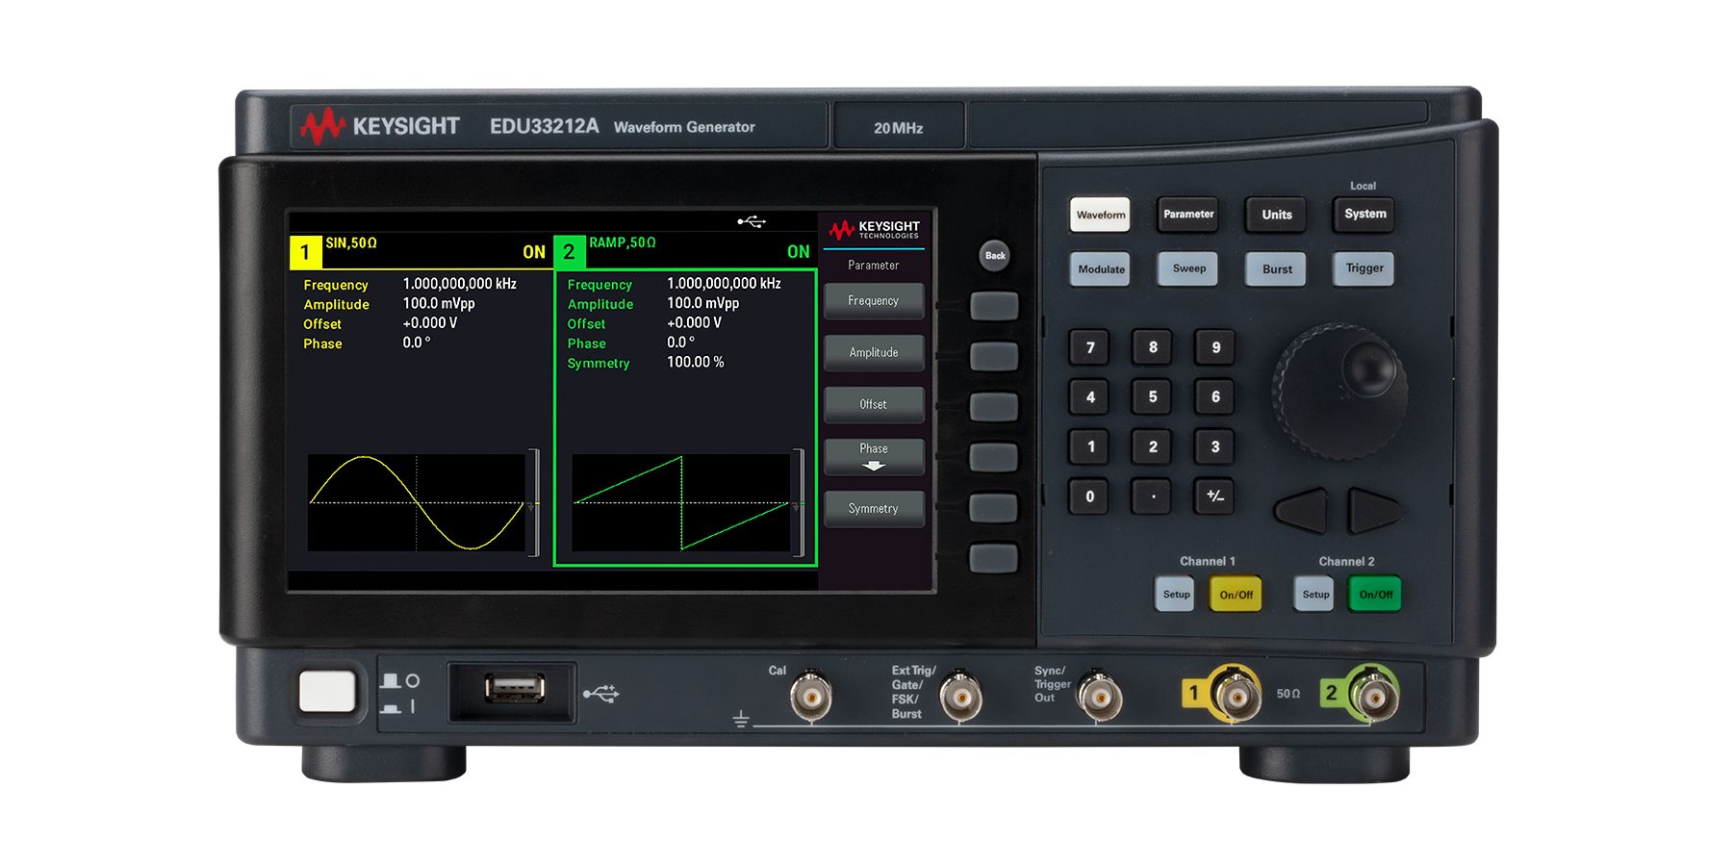1709x866 pixels.
Task: Open Channel 2 Setup
Action: pos(1315,594)
